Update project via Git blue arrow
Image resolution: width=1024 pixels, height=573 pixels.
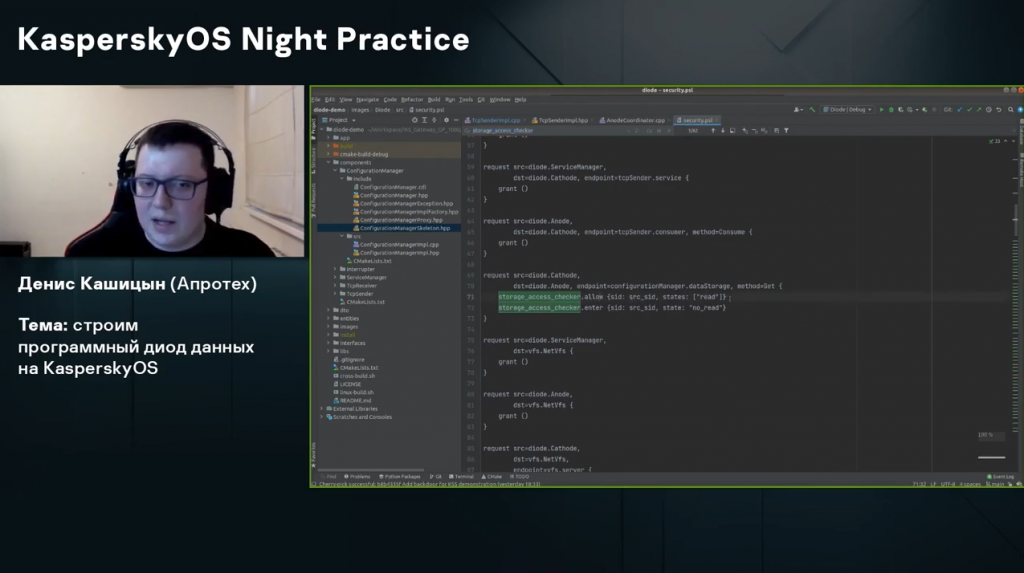click(x=959, y=110)
